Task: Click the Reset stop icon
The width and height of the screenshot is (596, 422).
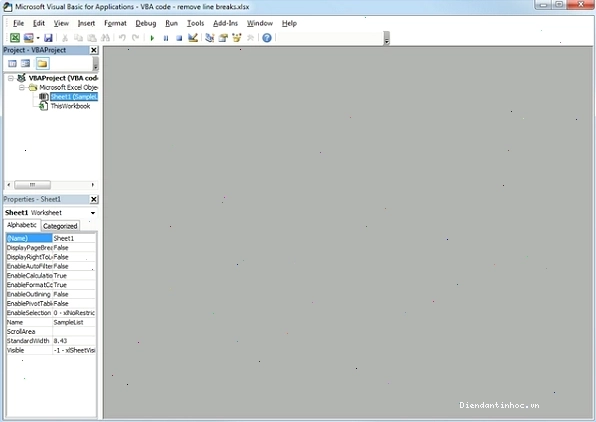Action: 179,38
